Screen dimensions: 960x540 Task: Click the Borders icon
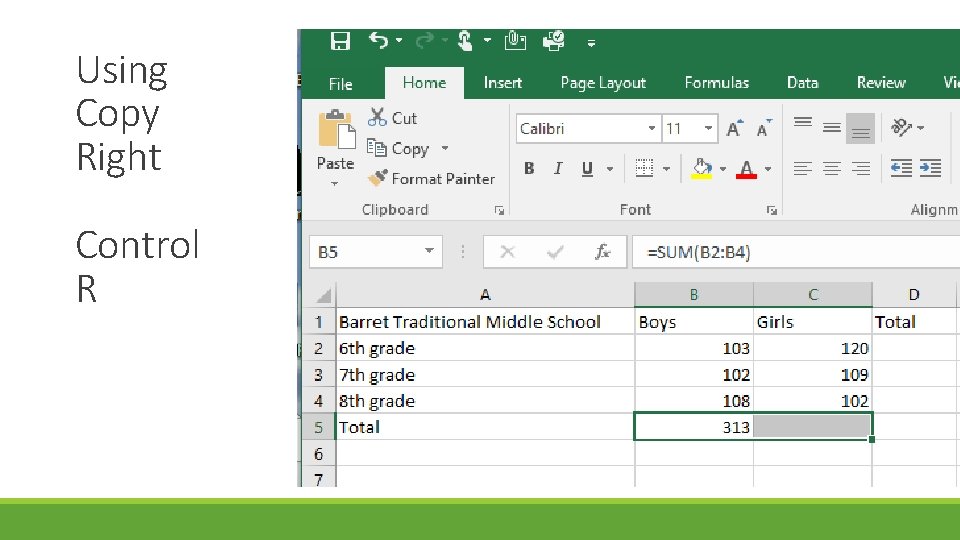[644, 168]
